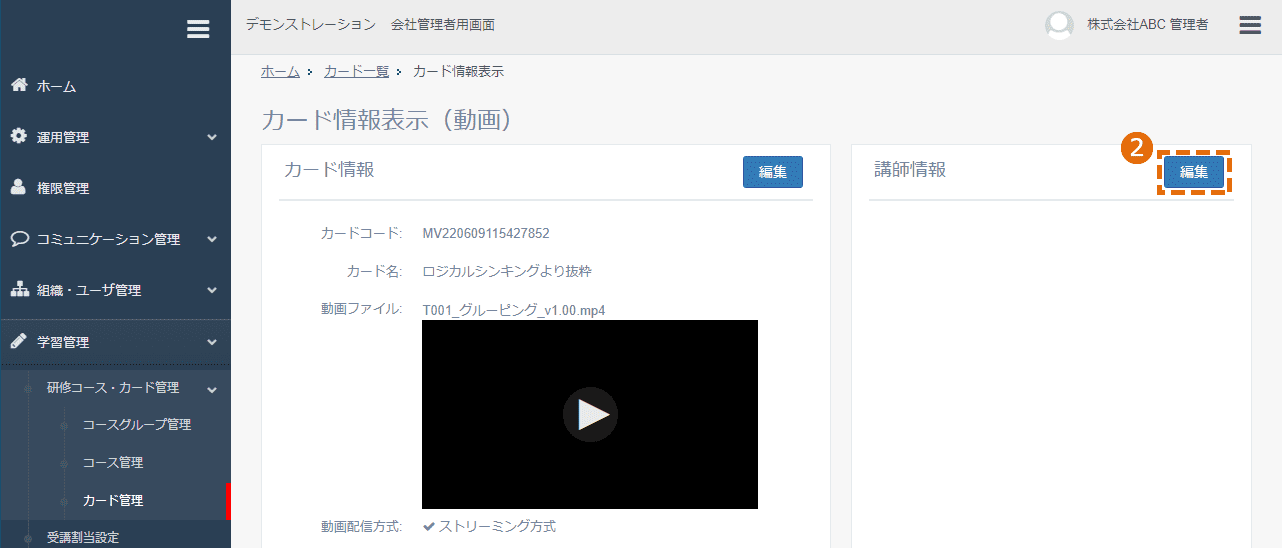Select コース管理 submenu item

[x=113, y=462]
